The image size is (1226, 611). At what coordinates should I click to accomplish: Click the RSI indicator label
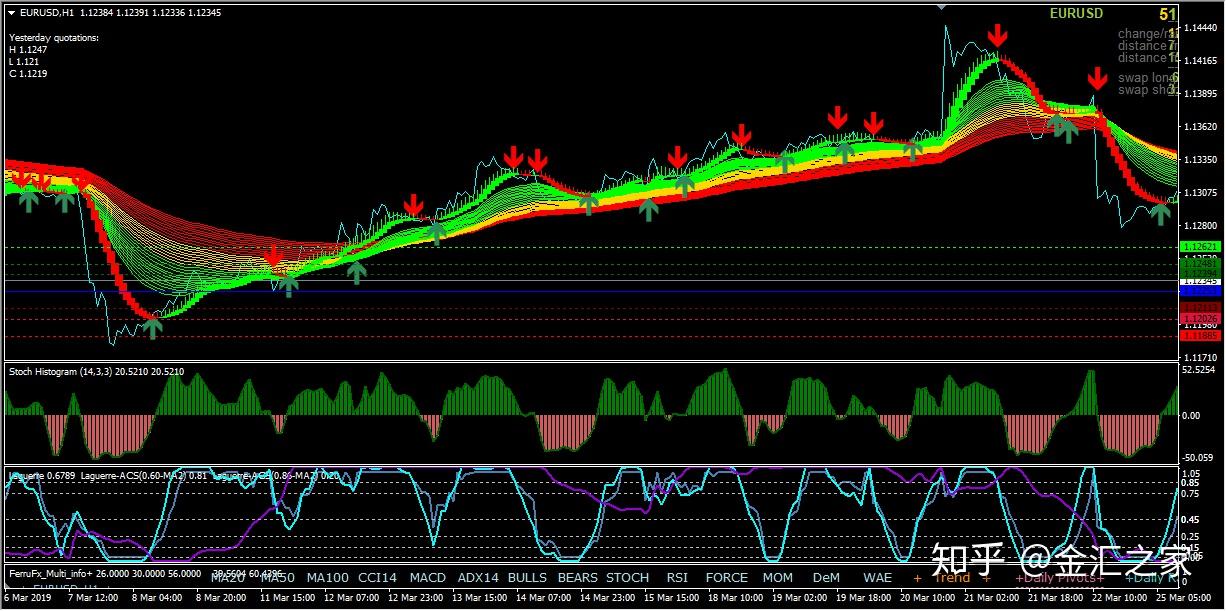677,577
